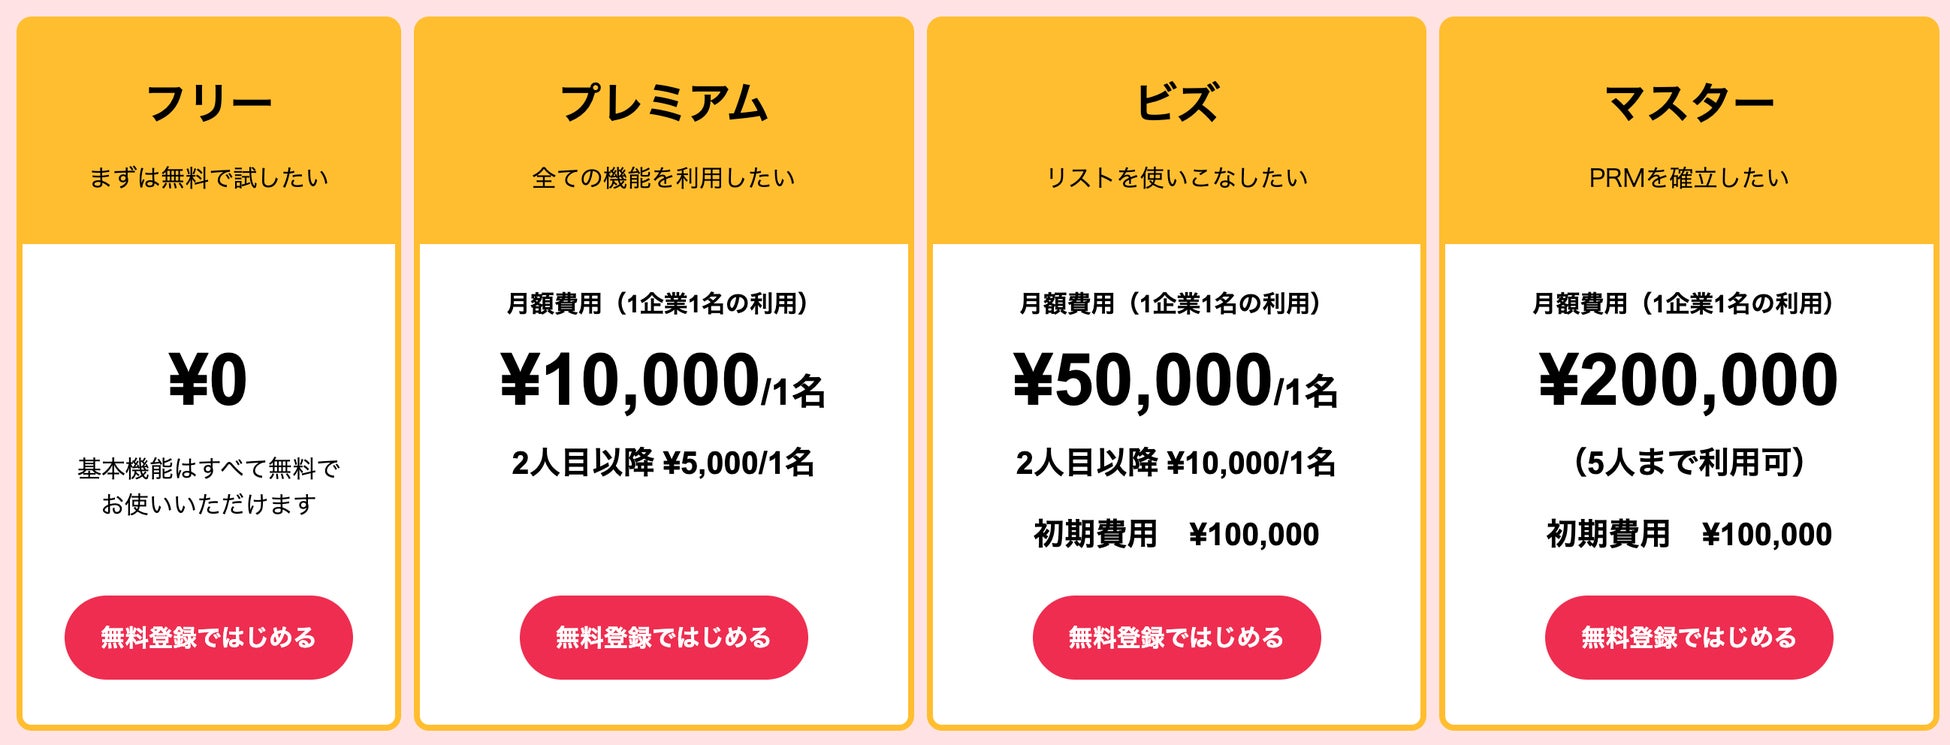Click the 基本機能はすべて無料で description

[x=208, y=468]
